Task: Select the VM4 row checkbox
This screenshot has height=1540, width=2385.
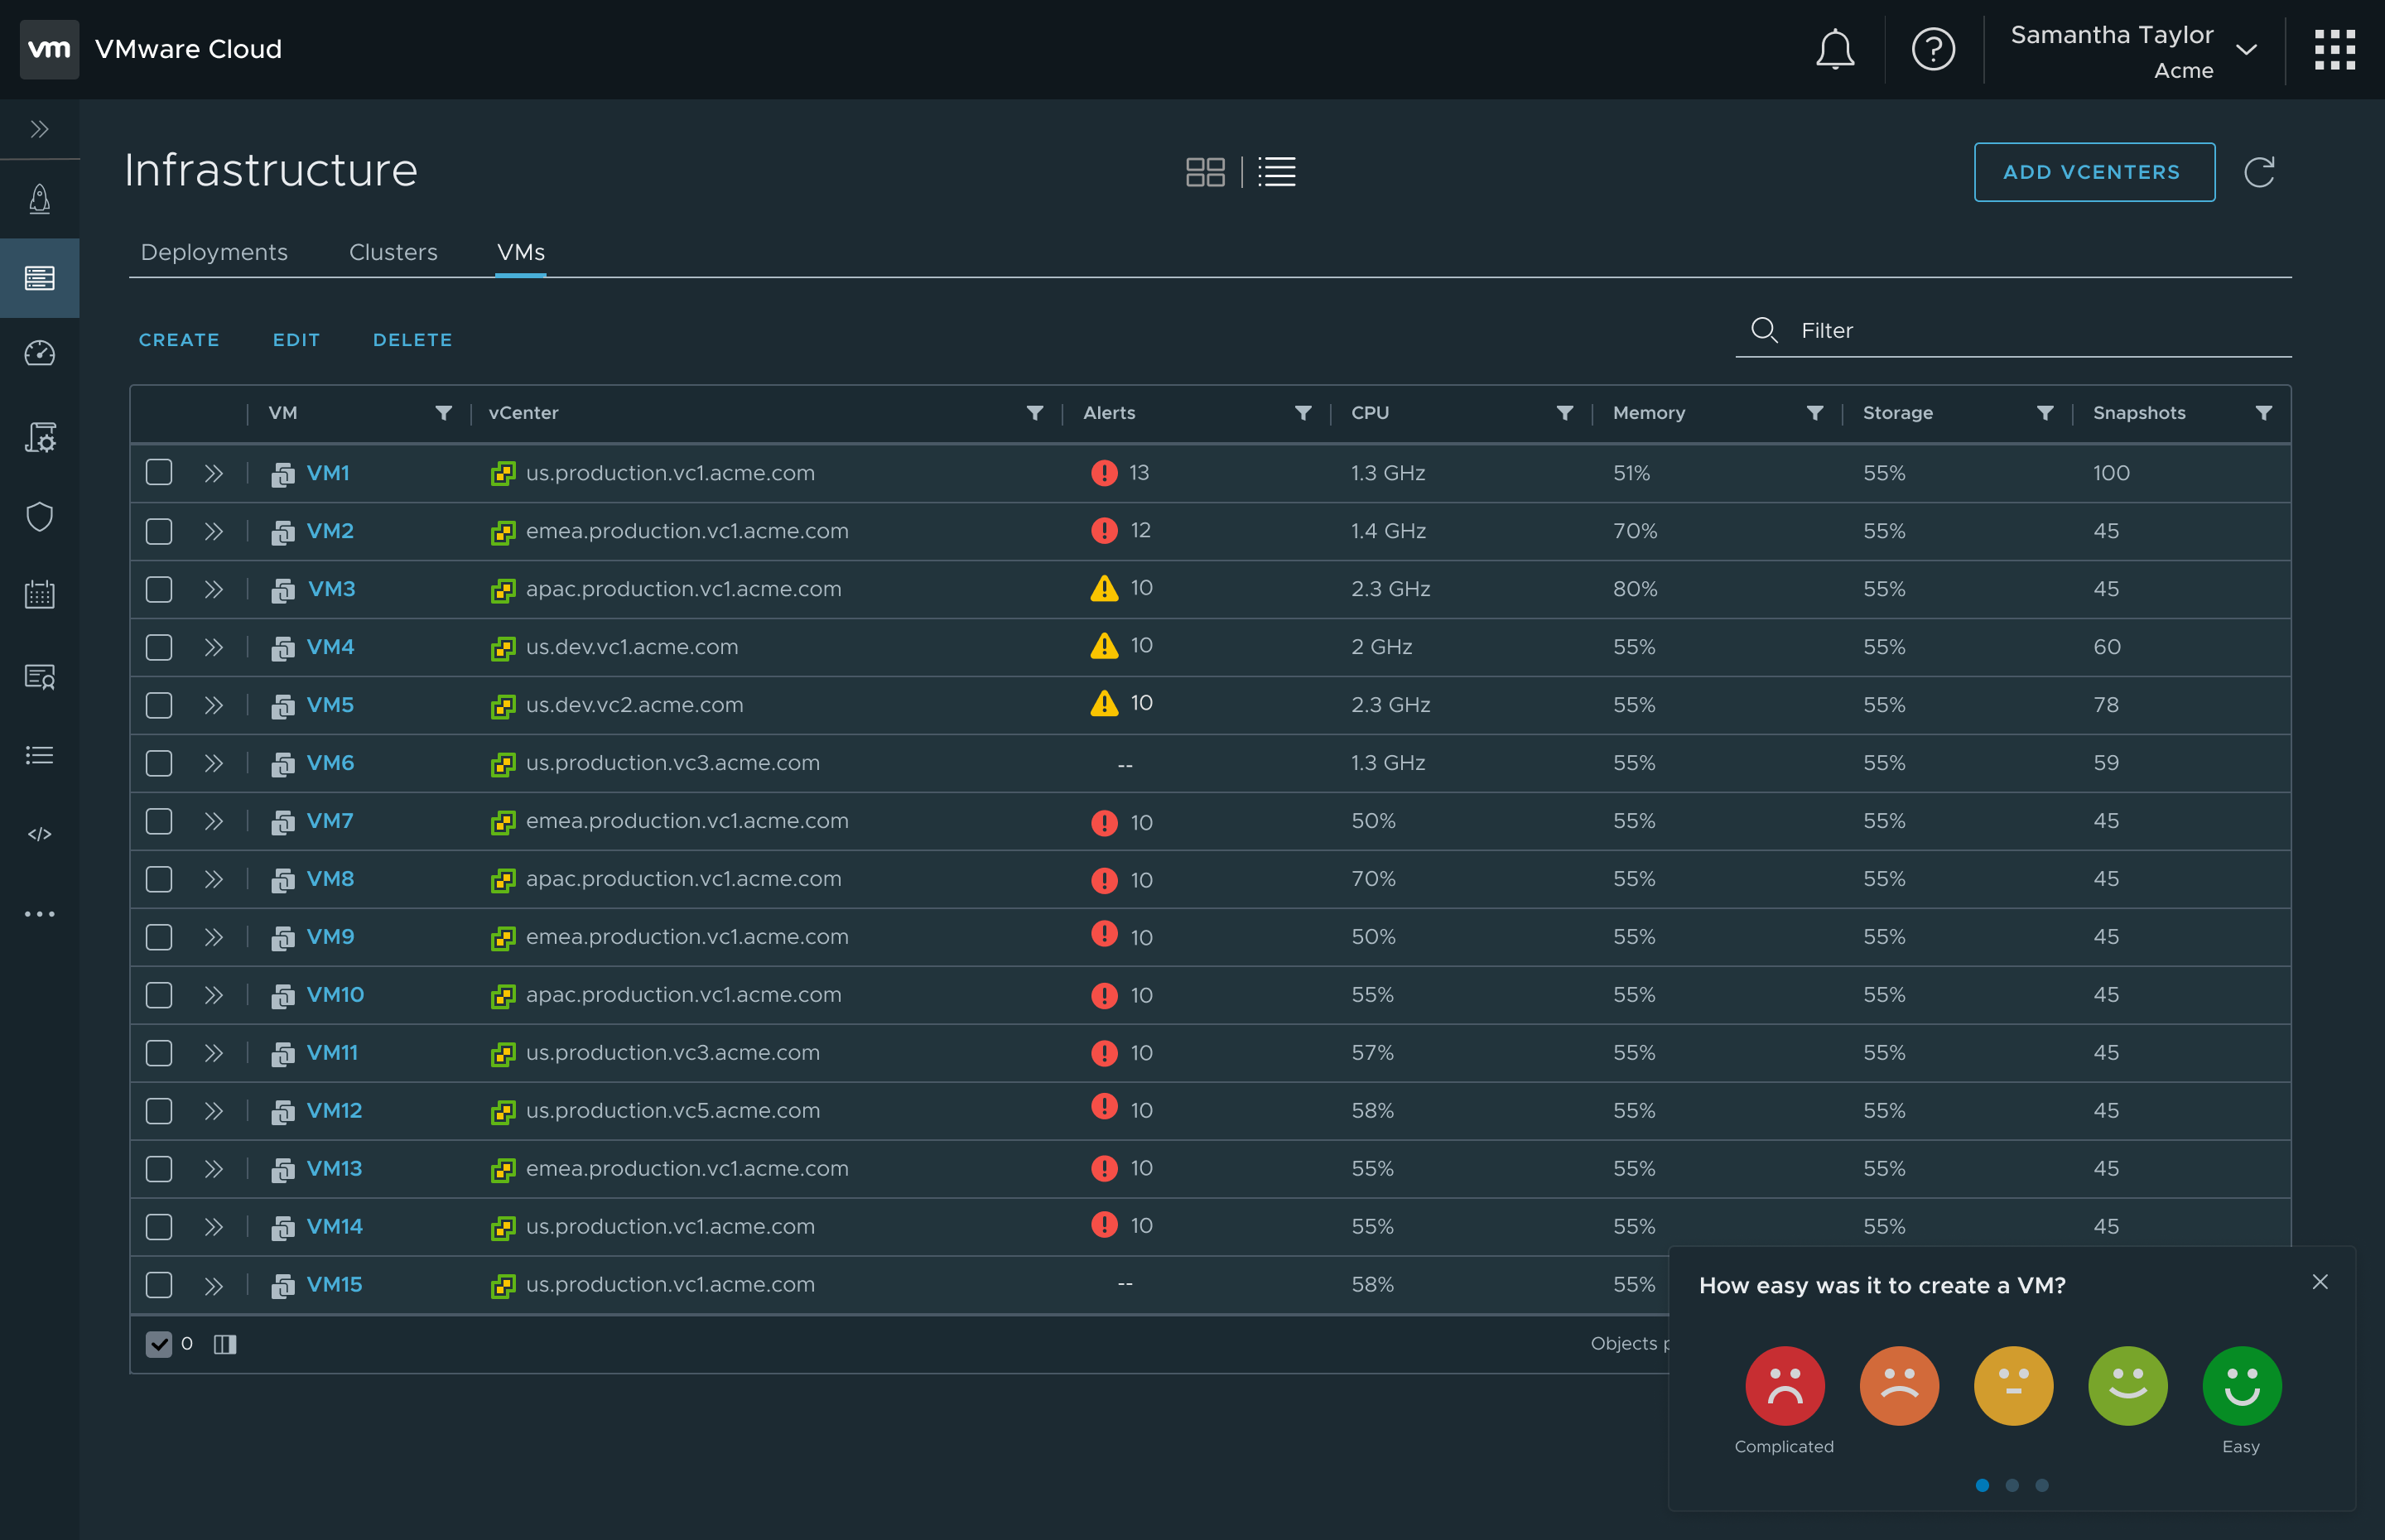Action: tap(159, 646)
